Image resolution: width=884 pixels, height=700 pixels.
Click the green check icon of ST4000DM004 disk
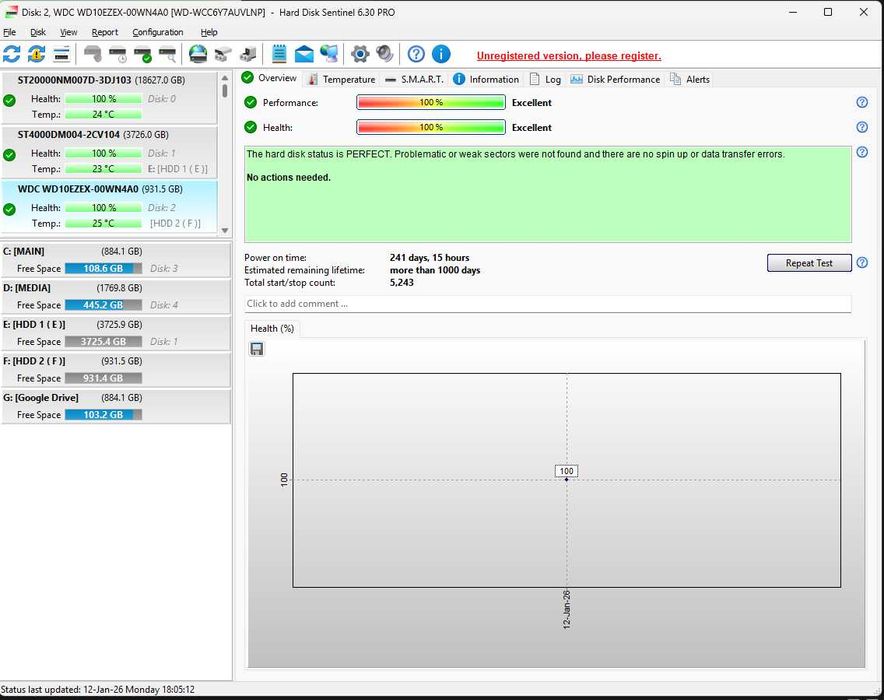coord(9,154)
